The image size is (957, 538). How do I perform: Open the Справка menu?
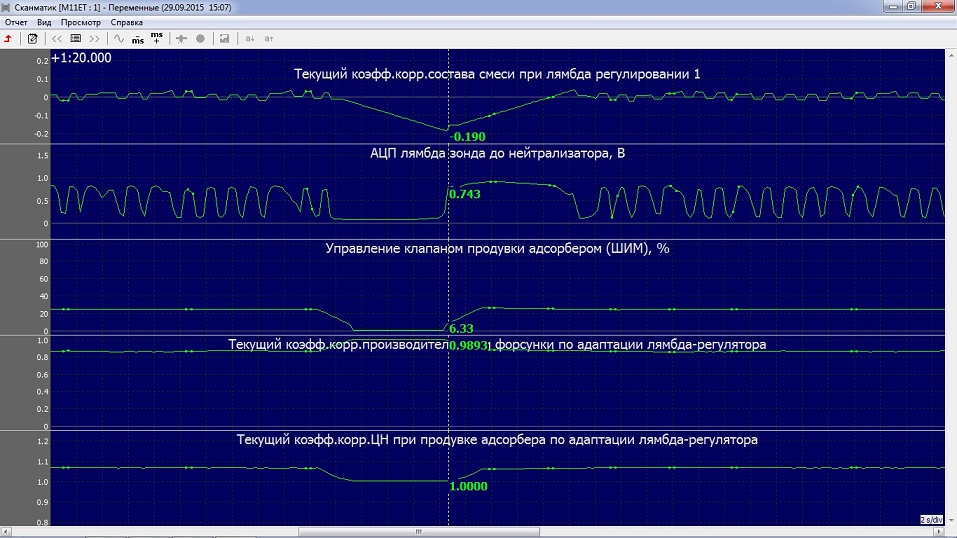pos(126,22)
